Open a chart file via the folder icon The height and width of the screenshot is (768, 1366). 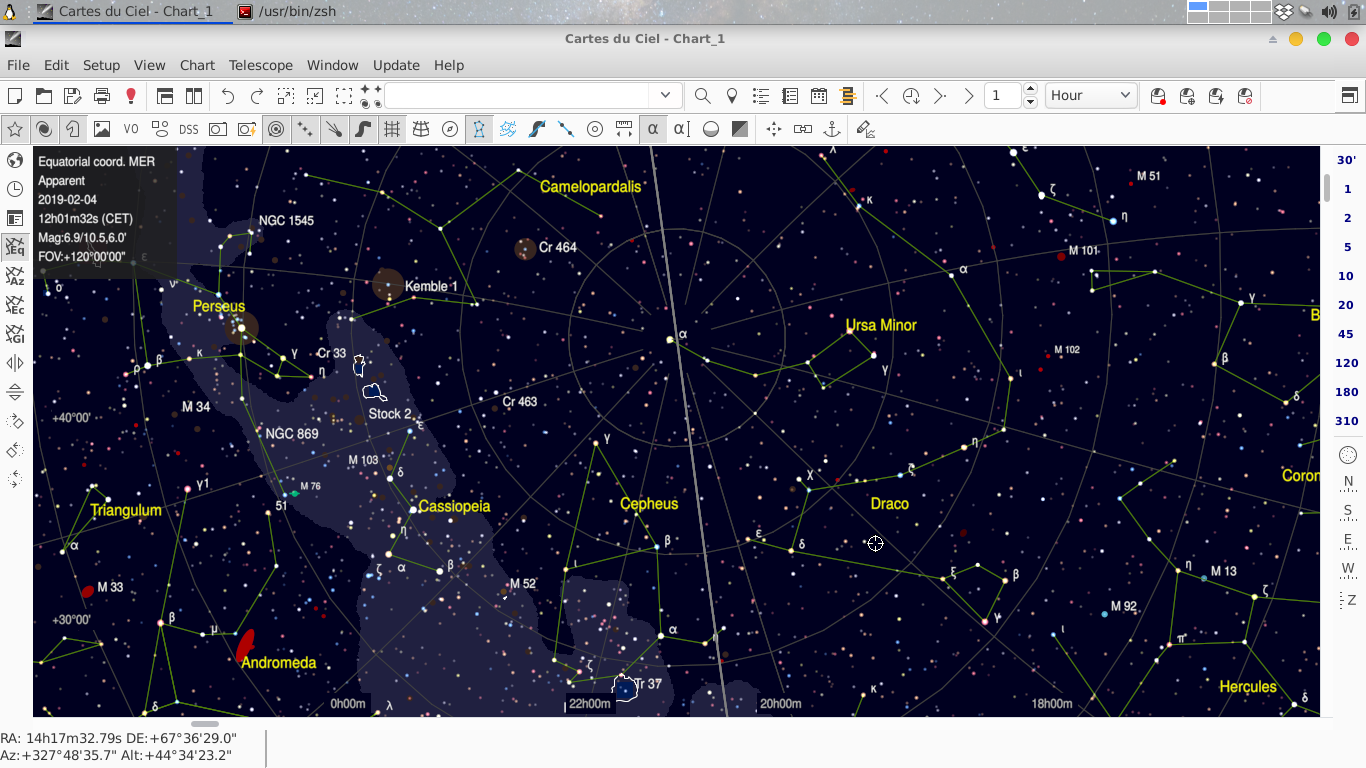point(44,96)
